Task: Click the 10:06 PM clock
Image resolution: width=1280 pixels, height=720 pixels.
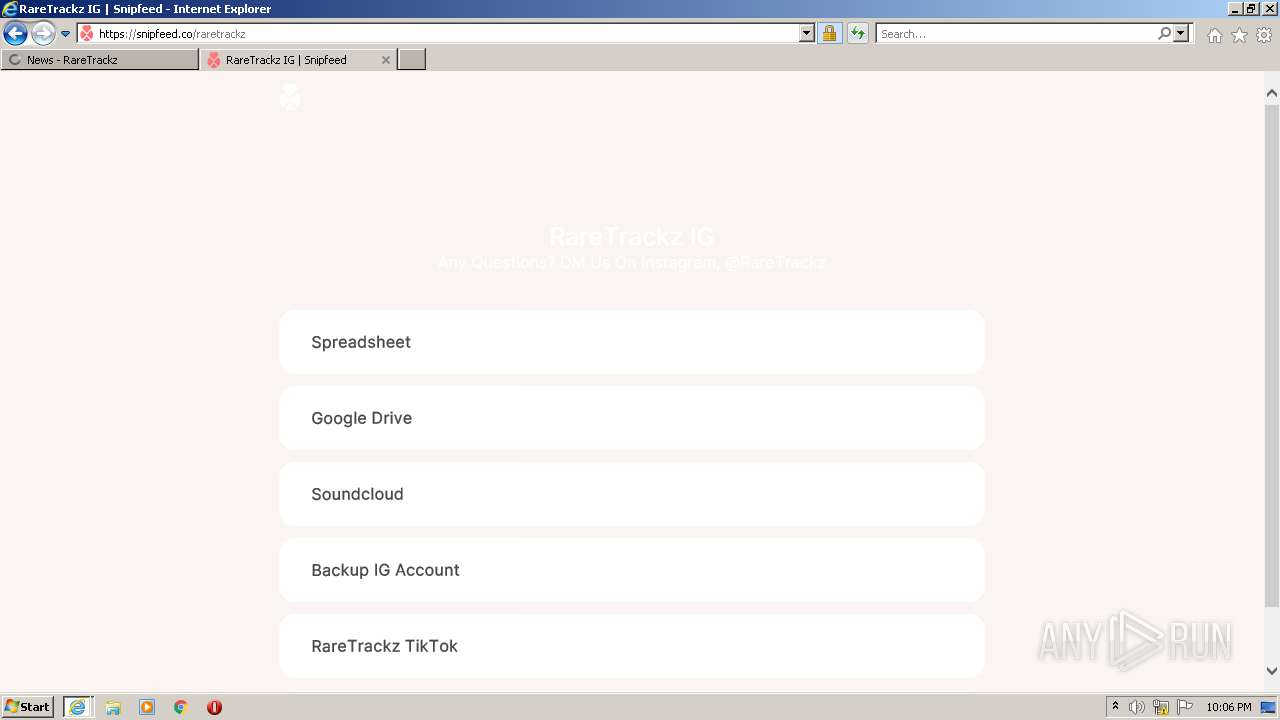Action: coord(1229,707)
